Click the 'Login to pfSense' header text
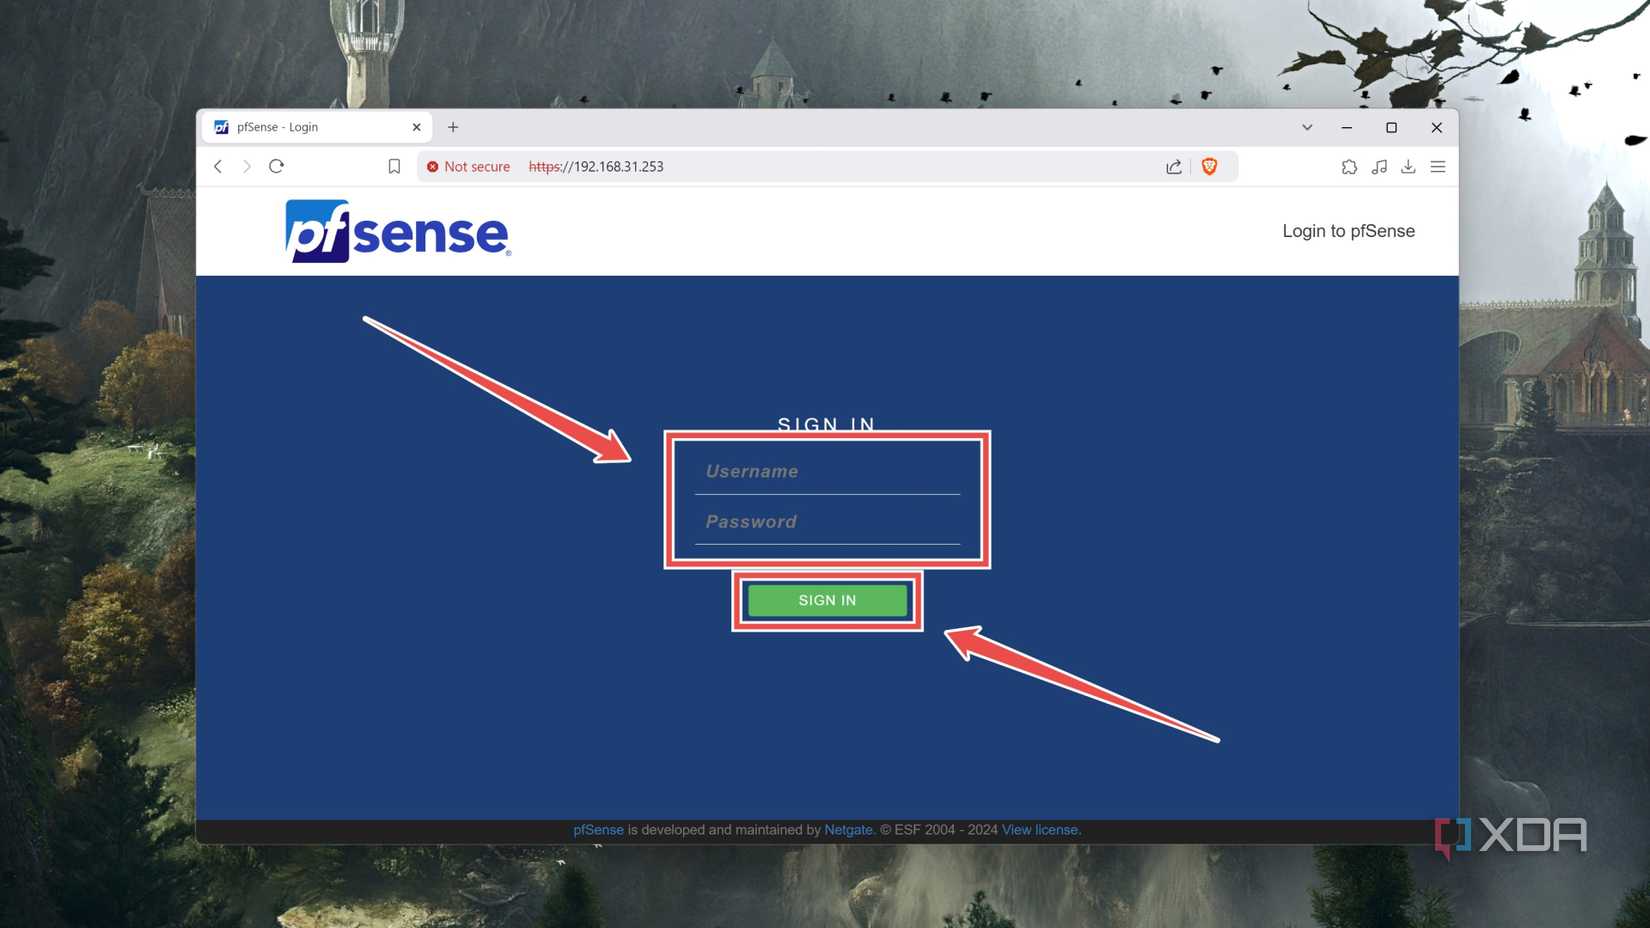Image resolution: width=1650 pixels, height=928 pixels. [1348, 231]
